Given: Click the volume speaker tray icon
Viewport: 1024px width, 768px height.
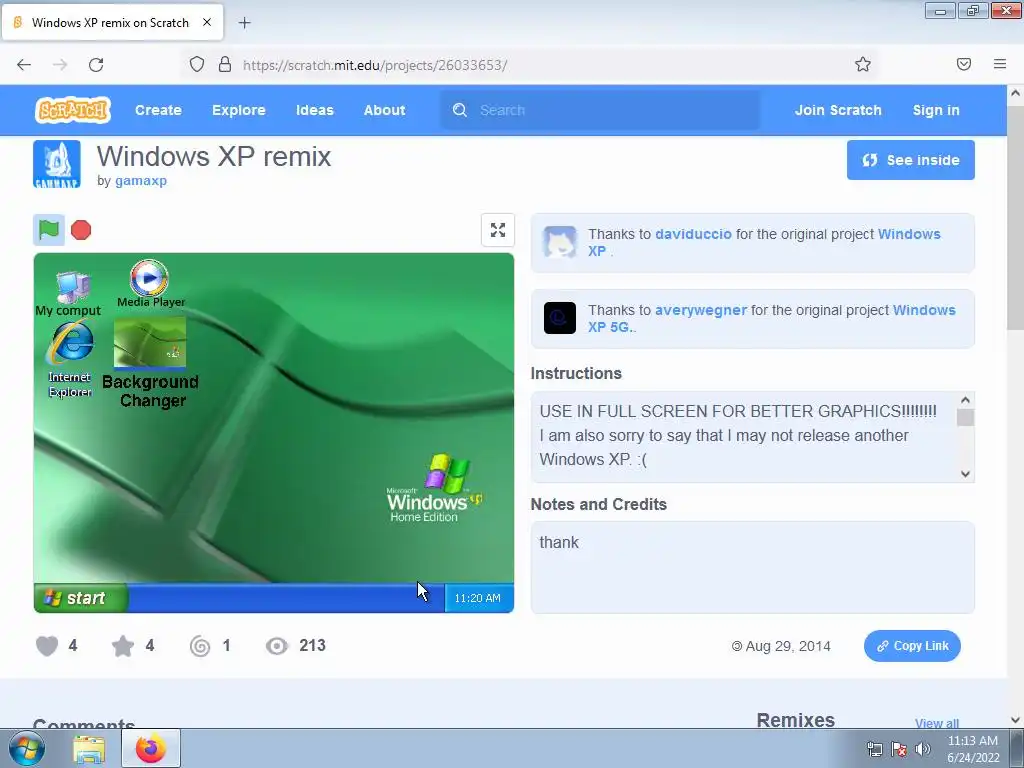Looking at the screenshot, I should tap(923, 749).
